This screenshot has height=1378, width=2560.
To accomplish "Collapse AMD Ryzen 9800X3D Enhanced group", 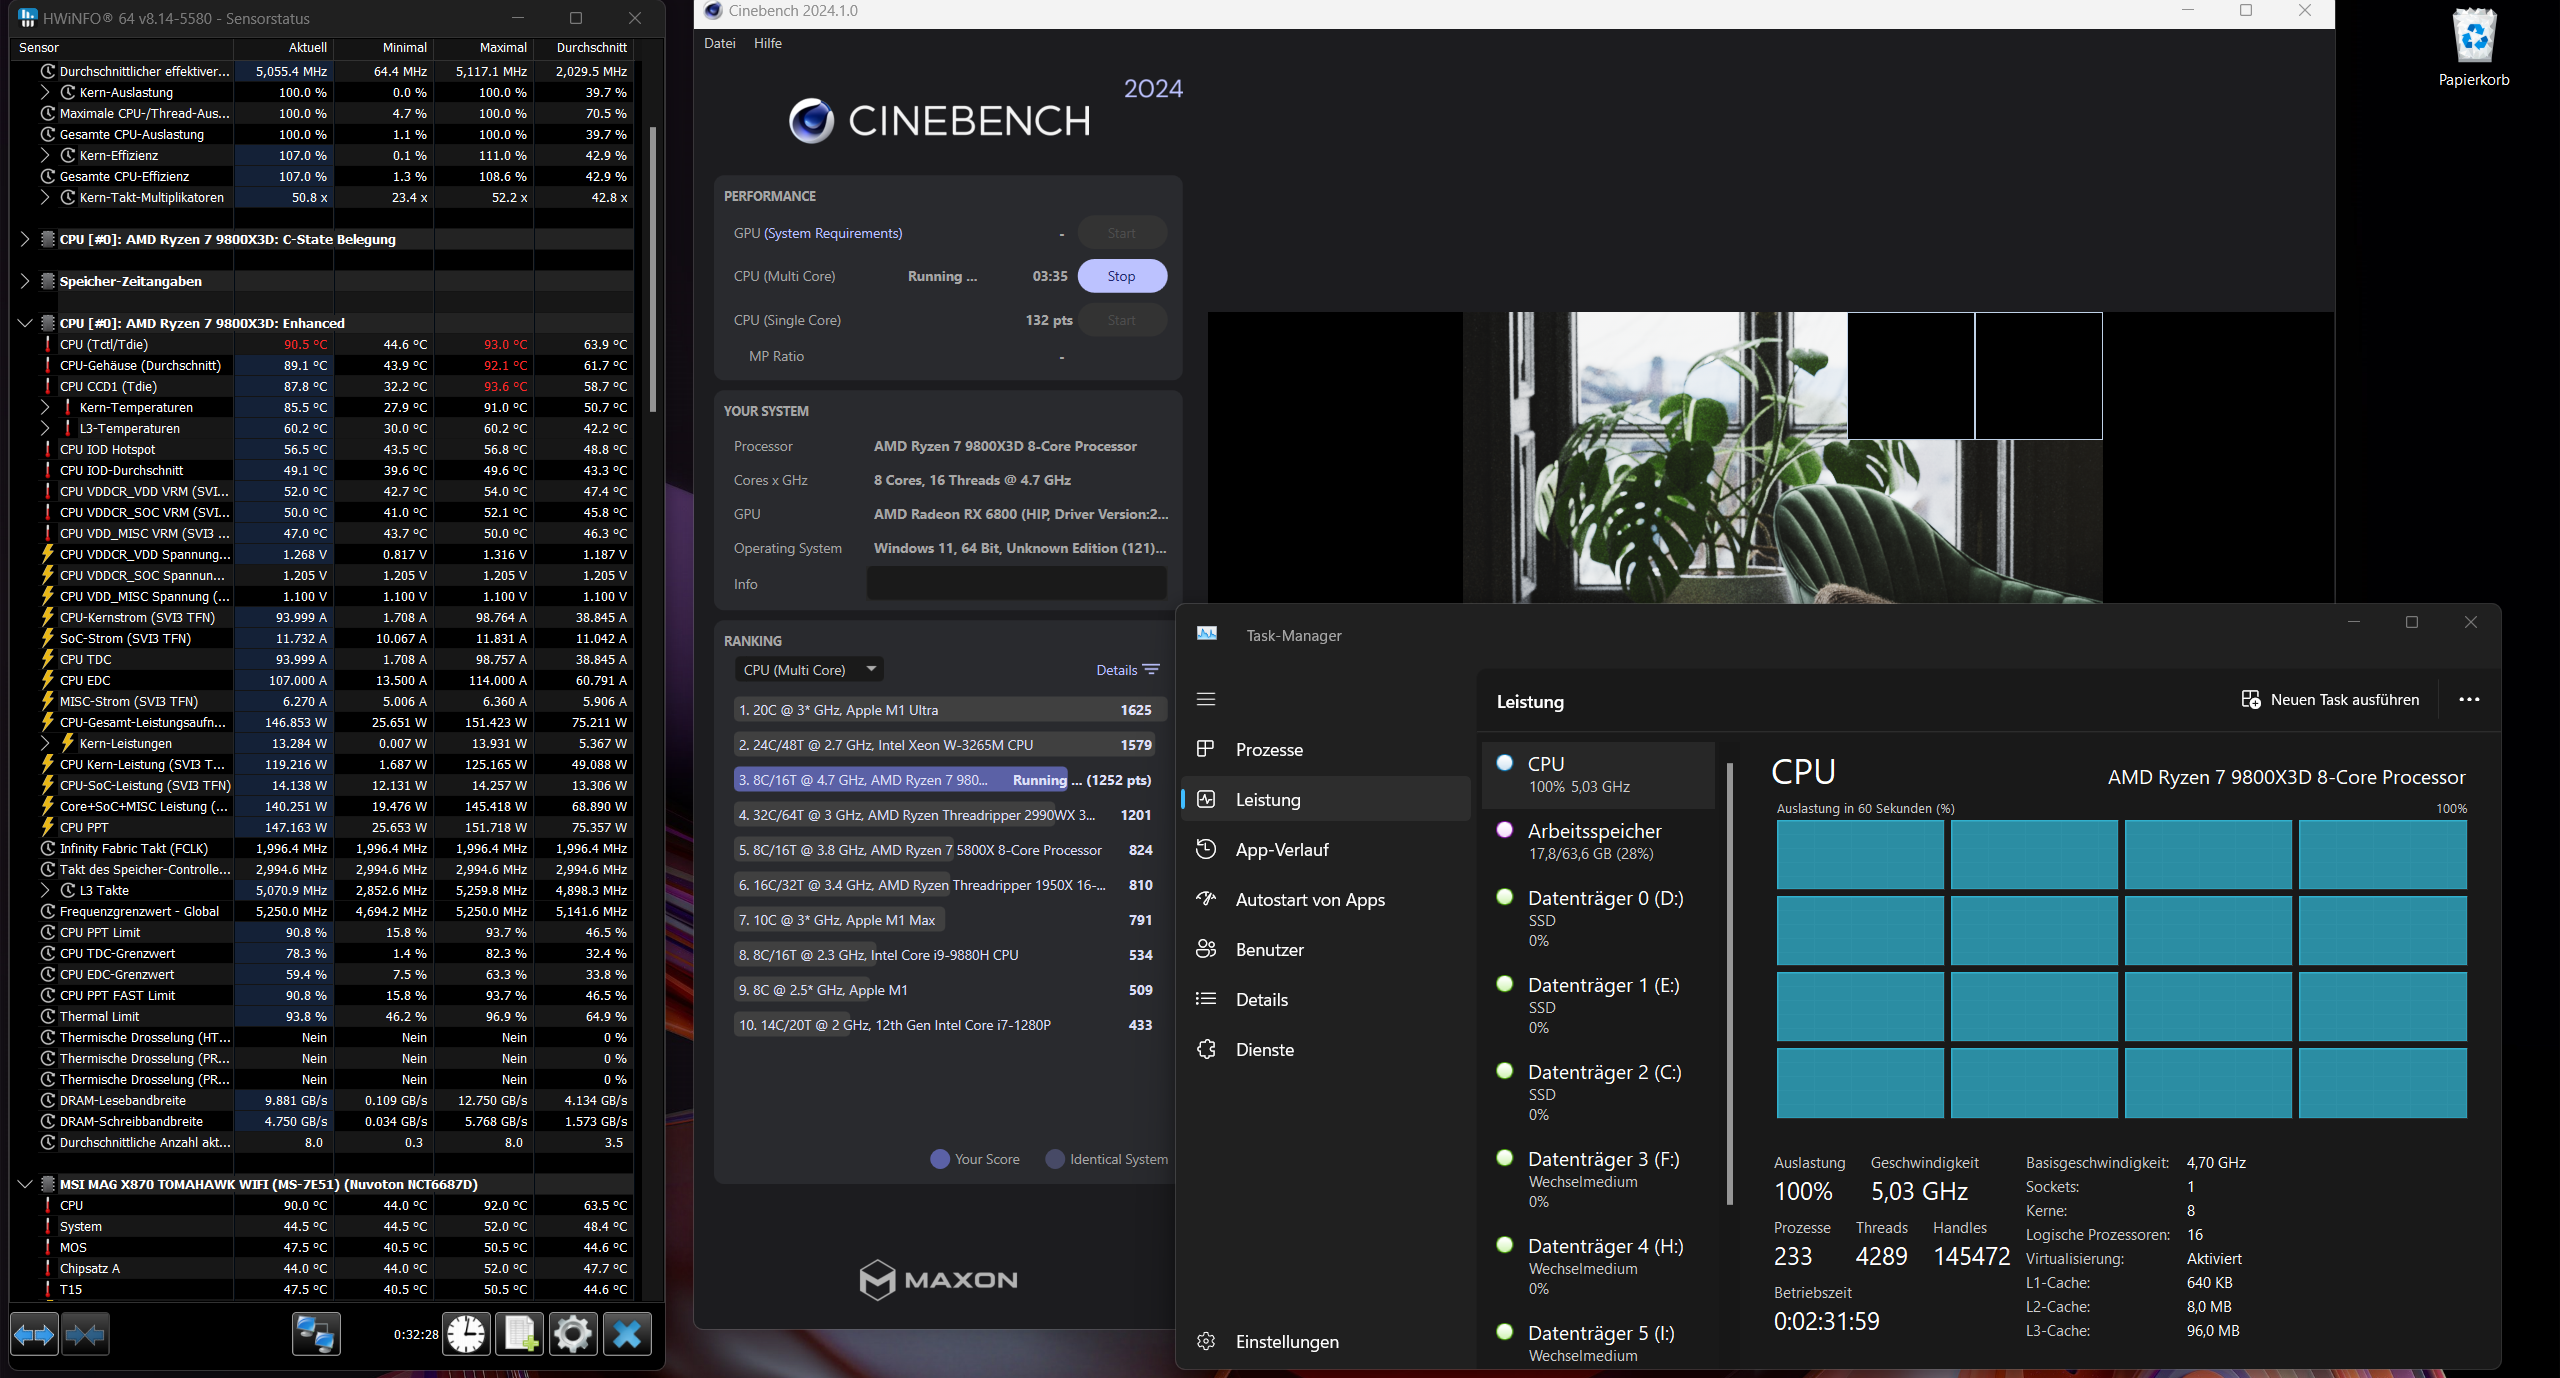I will point(25,323).
